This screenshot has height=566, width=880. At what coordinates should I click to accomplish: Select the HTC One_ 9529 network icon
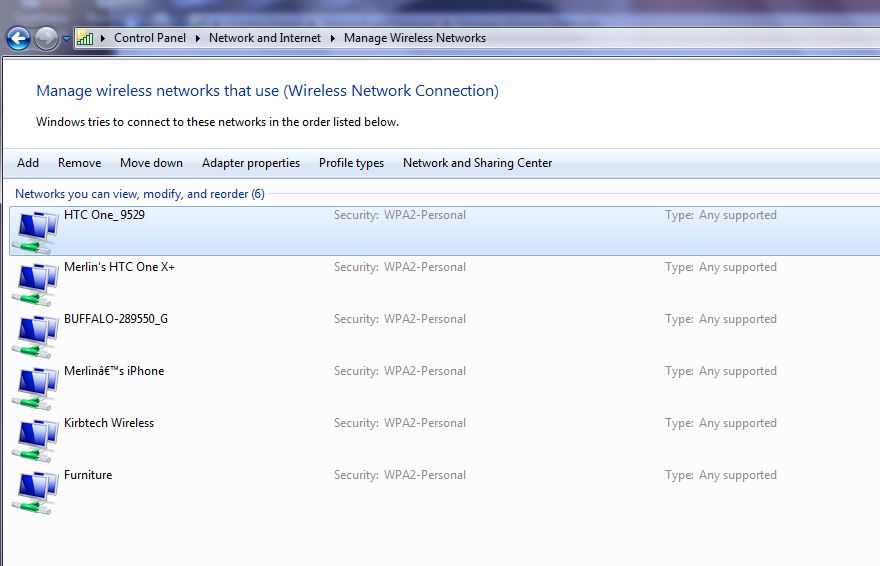pos(36,232)
